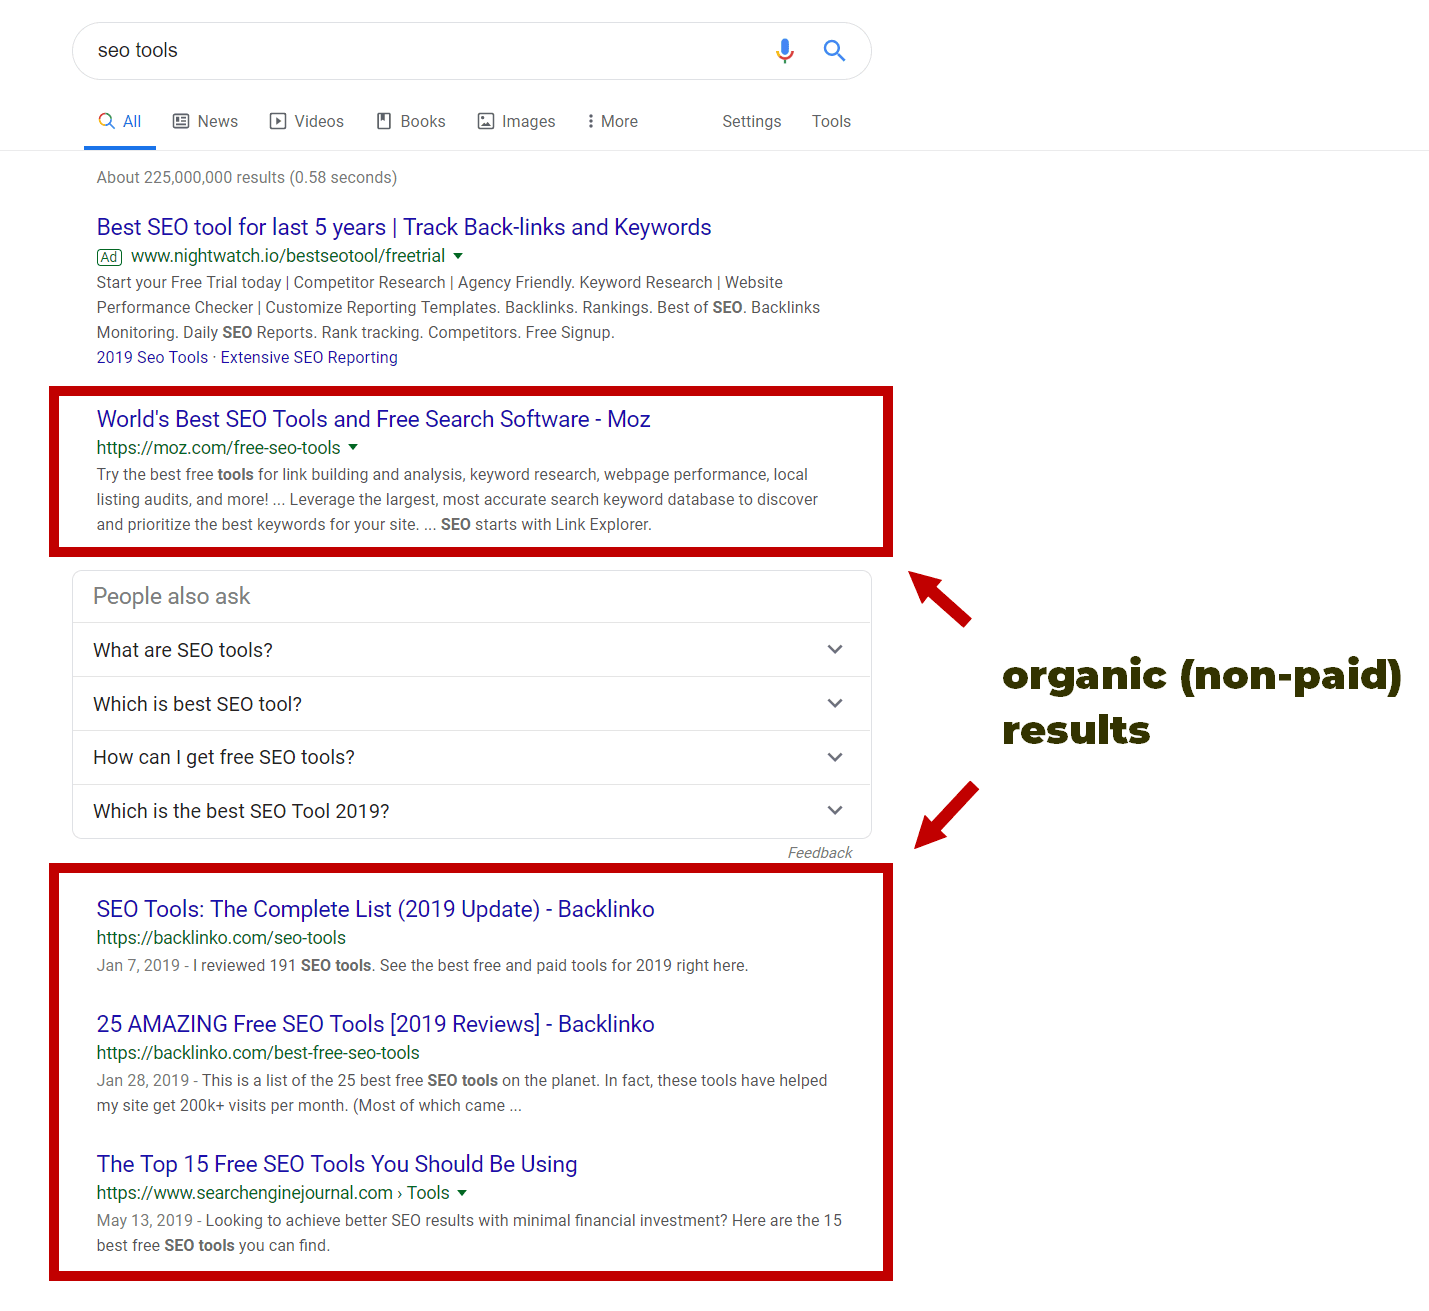The height and width of the screenshot is (1311, 1429).
Task: Click dropdown arrow beside searchenginejournal.com URL
Action: coord(462,1193)
